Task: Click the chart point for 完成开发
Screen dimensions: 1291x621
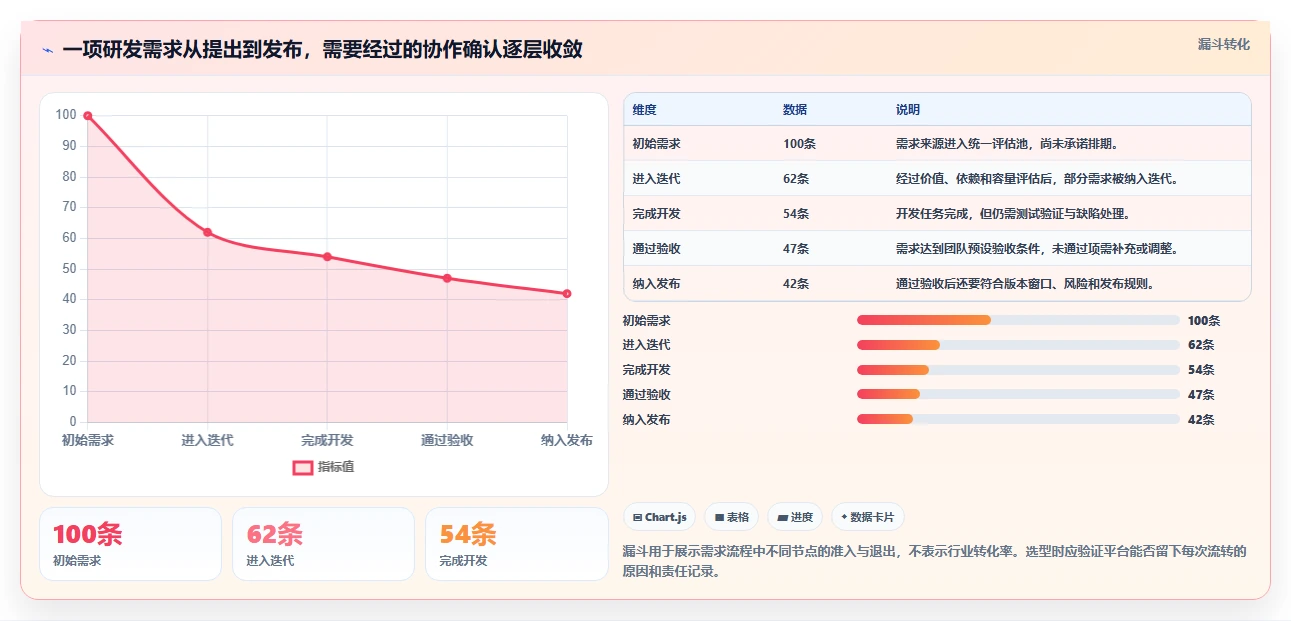Action: pos(327,257)
